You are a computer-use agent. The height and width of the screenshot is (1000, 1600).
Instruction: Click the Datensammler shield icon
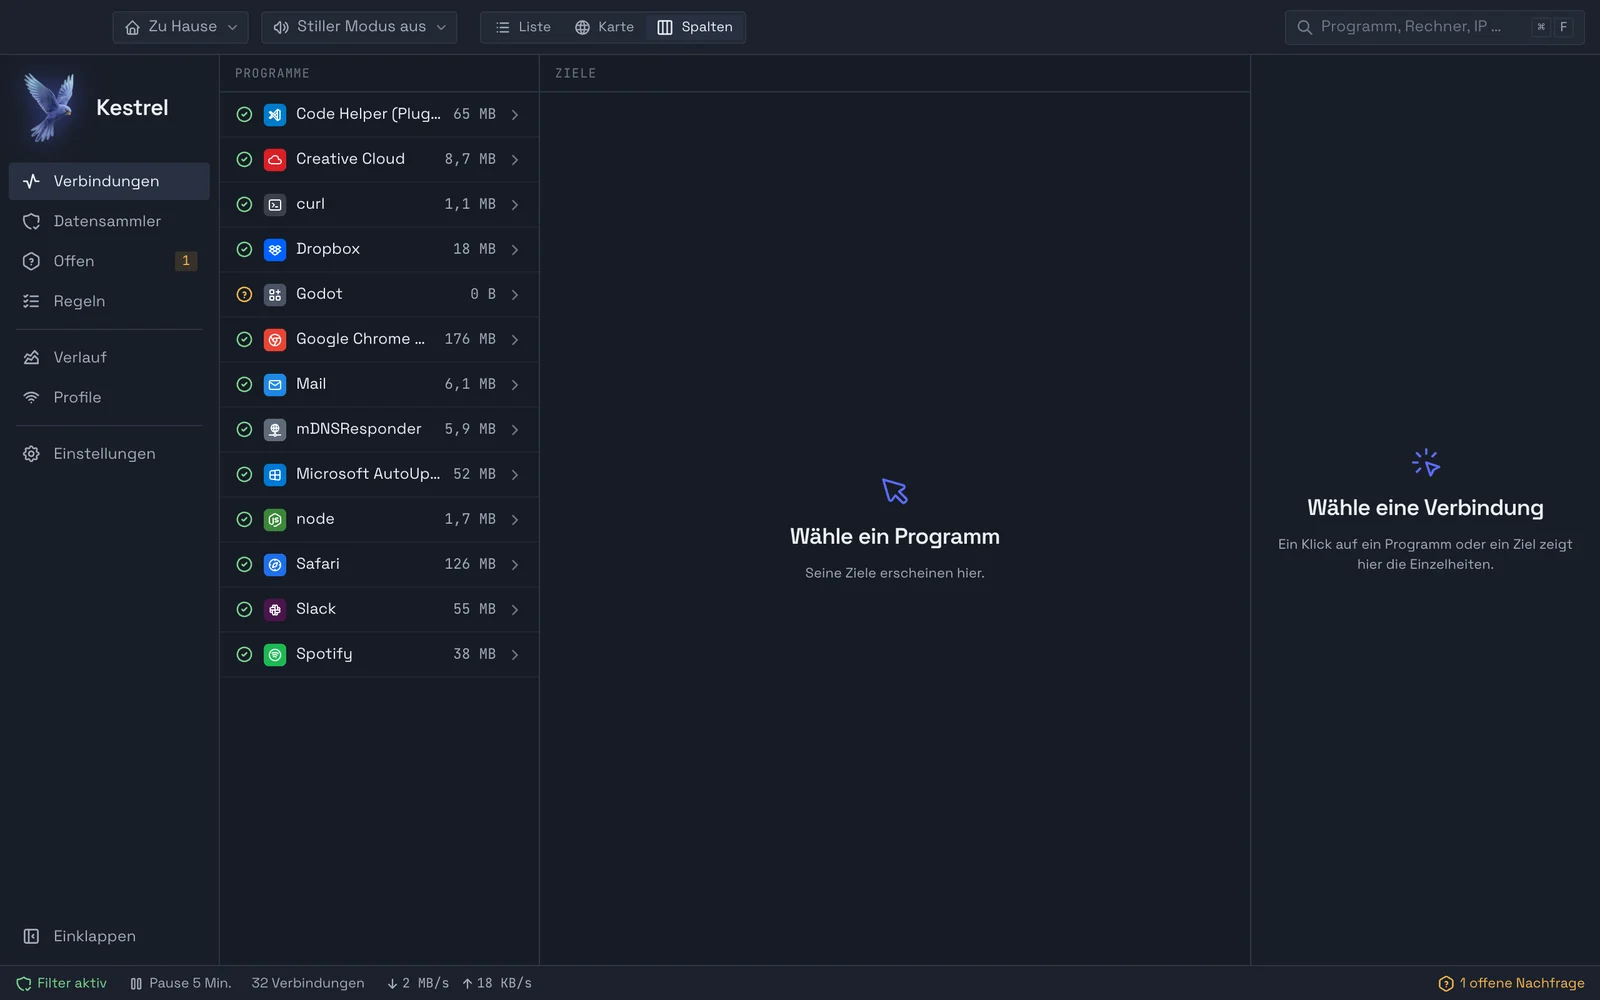click(x=32, y=221)
